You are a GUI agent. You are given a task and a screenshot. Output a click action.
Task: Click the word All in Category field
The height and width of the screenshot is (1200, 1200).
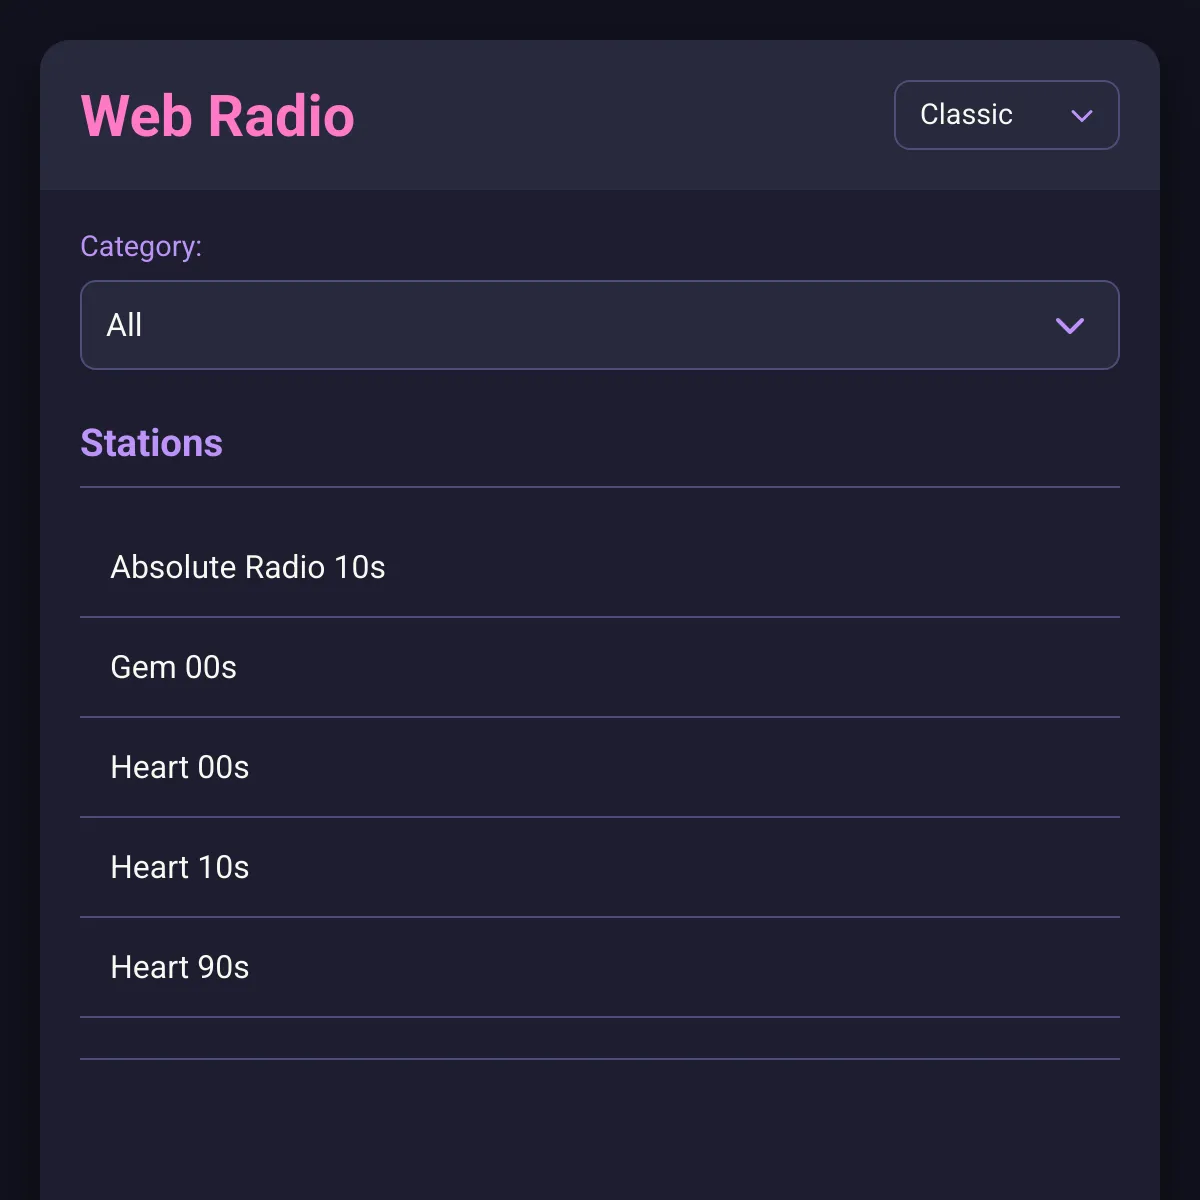[124, 325]
